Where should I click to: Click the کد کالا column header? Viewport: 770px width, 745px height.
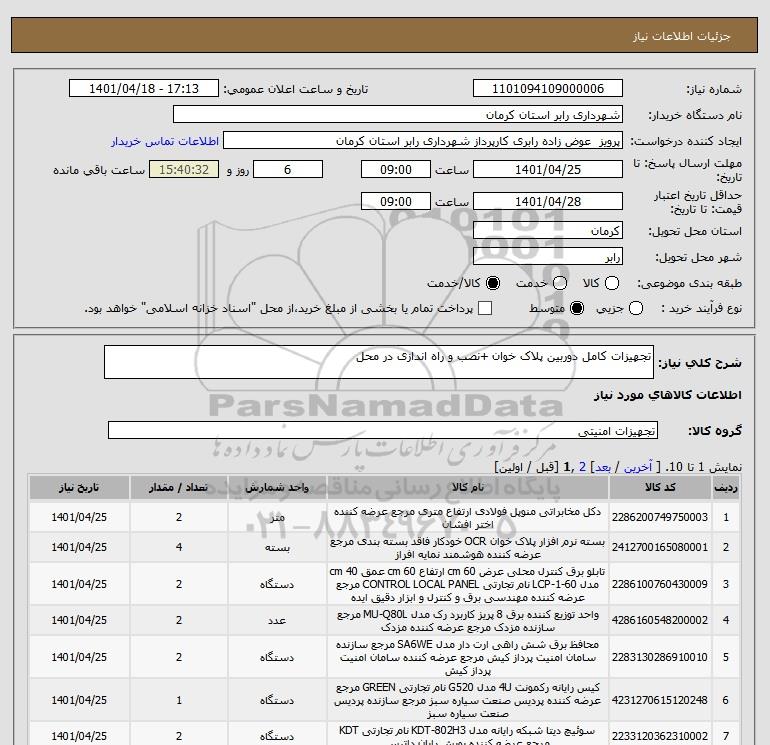tap(660, 487)
